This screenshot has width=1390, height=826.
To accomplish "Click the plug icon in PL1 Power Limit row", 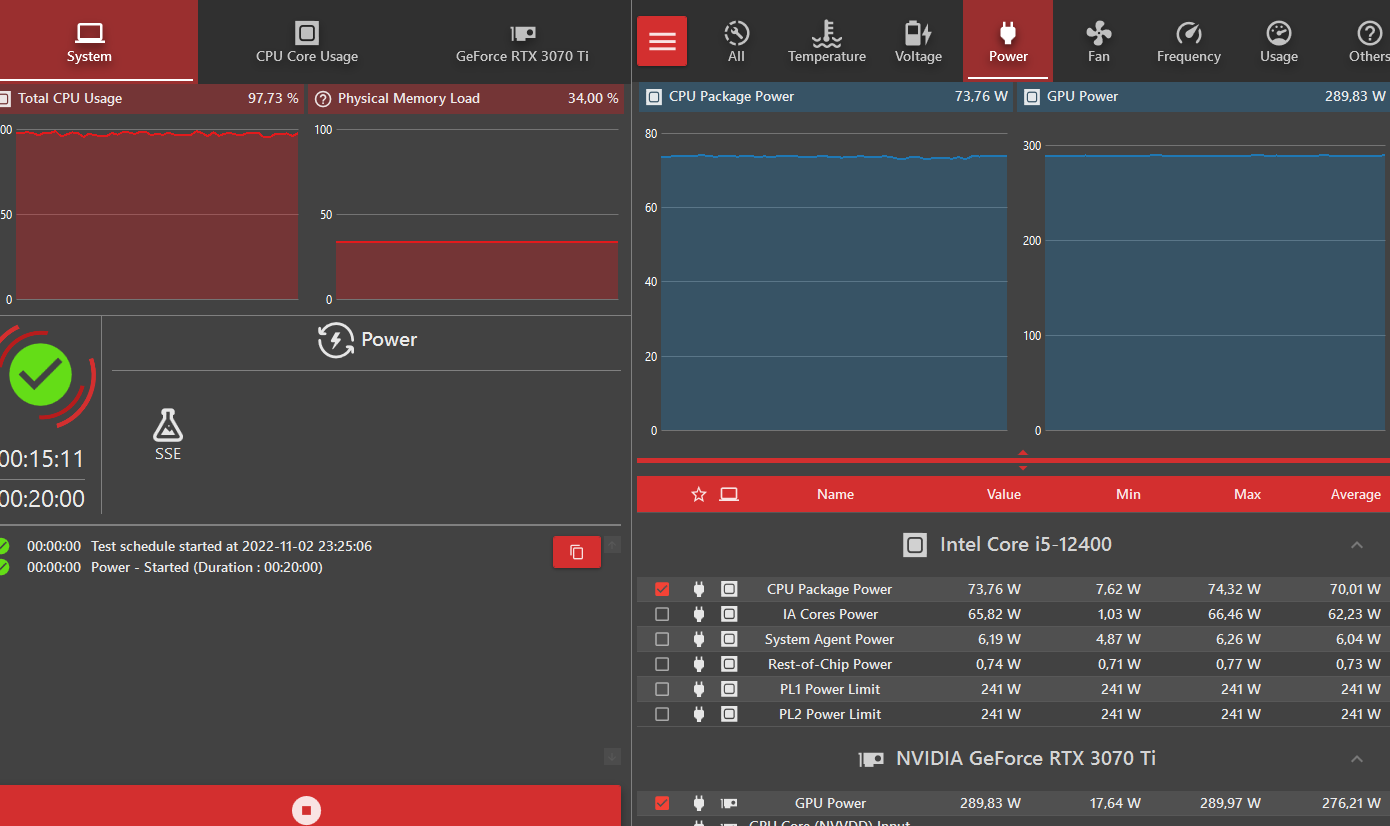I will pyautogui.click(x=699, y=689).
